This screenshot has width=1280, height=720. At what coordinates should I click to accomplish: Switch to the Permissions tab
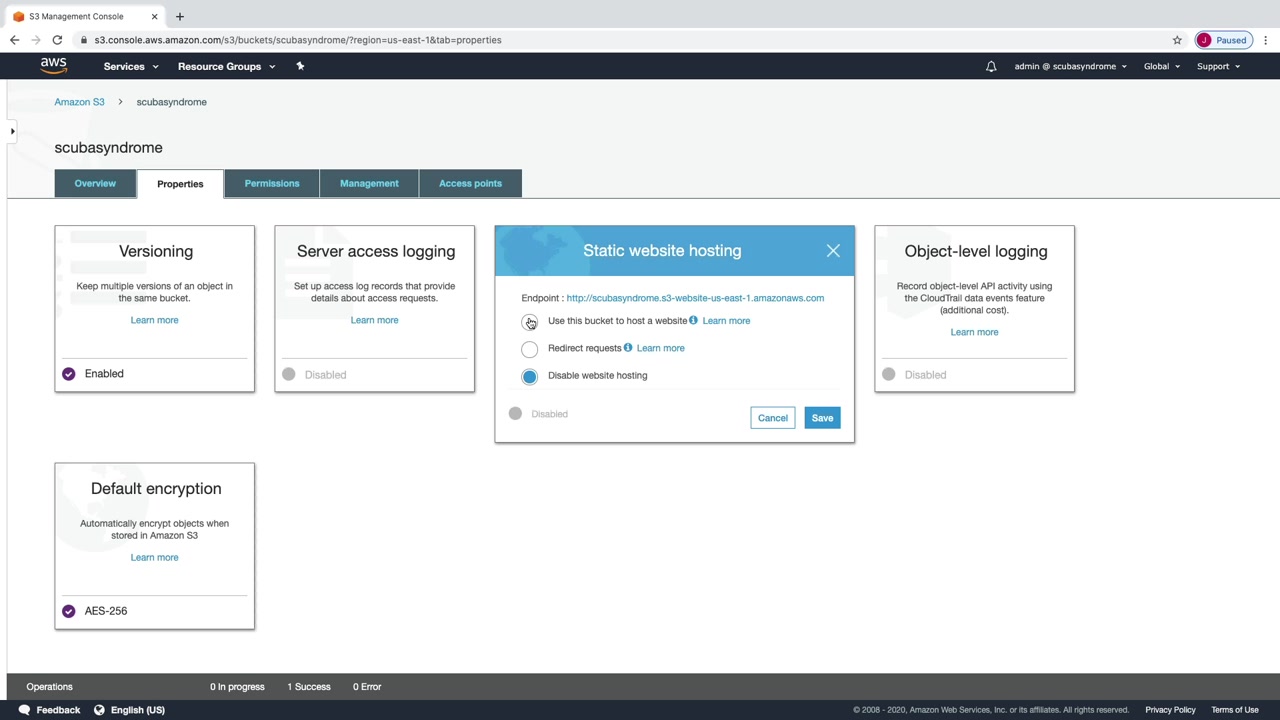(272, 183)
